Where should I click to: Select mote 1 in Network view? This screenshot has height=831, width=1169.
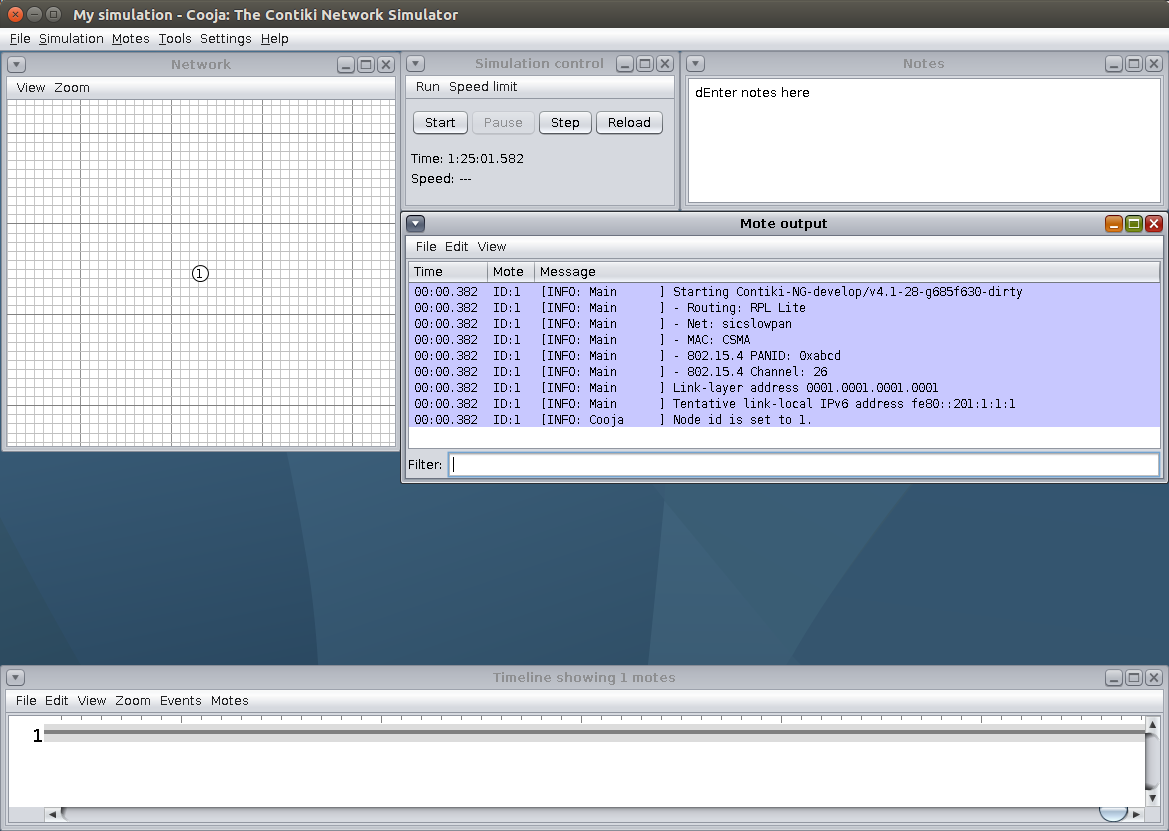point(200,274)
